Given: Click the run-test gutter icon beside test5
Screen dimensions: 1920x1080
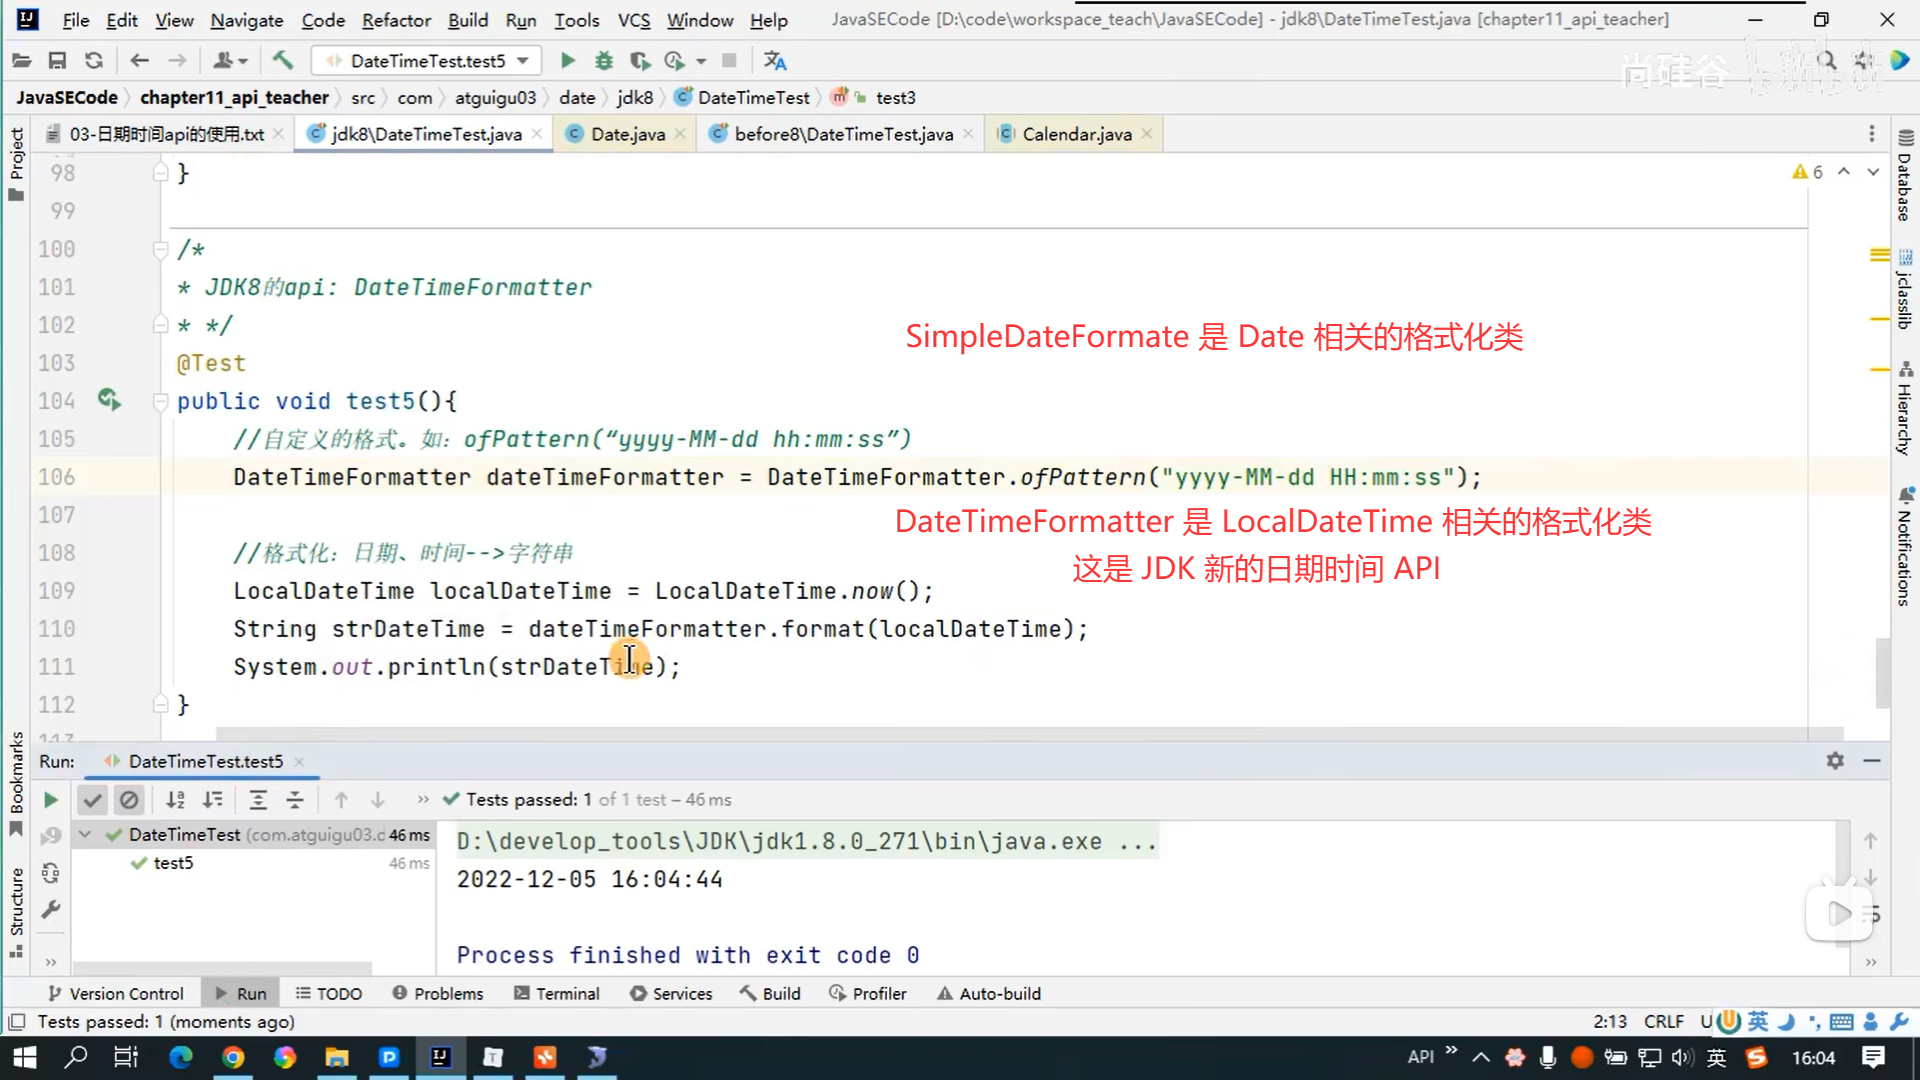Looking at the screenshot, I should tap(109, 401).
